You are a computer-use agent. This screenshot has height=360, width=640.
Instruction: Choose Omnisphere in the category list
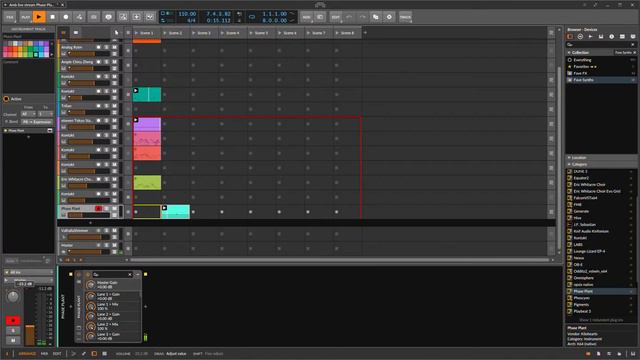[x=601, y=278]
